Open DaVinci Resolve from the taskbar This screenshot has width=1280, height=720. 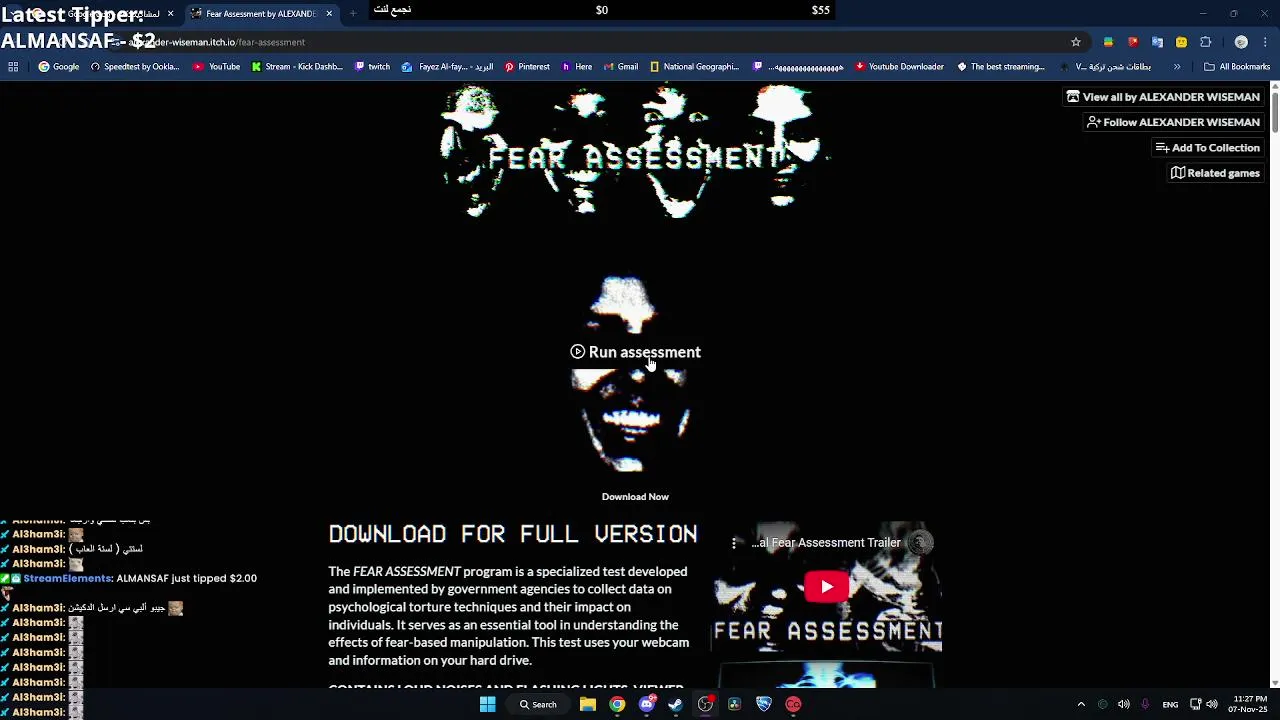point(735,704)
